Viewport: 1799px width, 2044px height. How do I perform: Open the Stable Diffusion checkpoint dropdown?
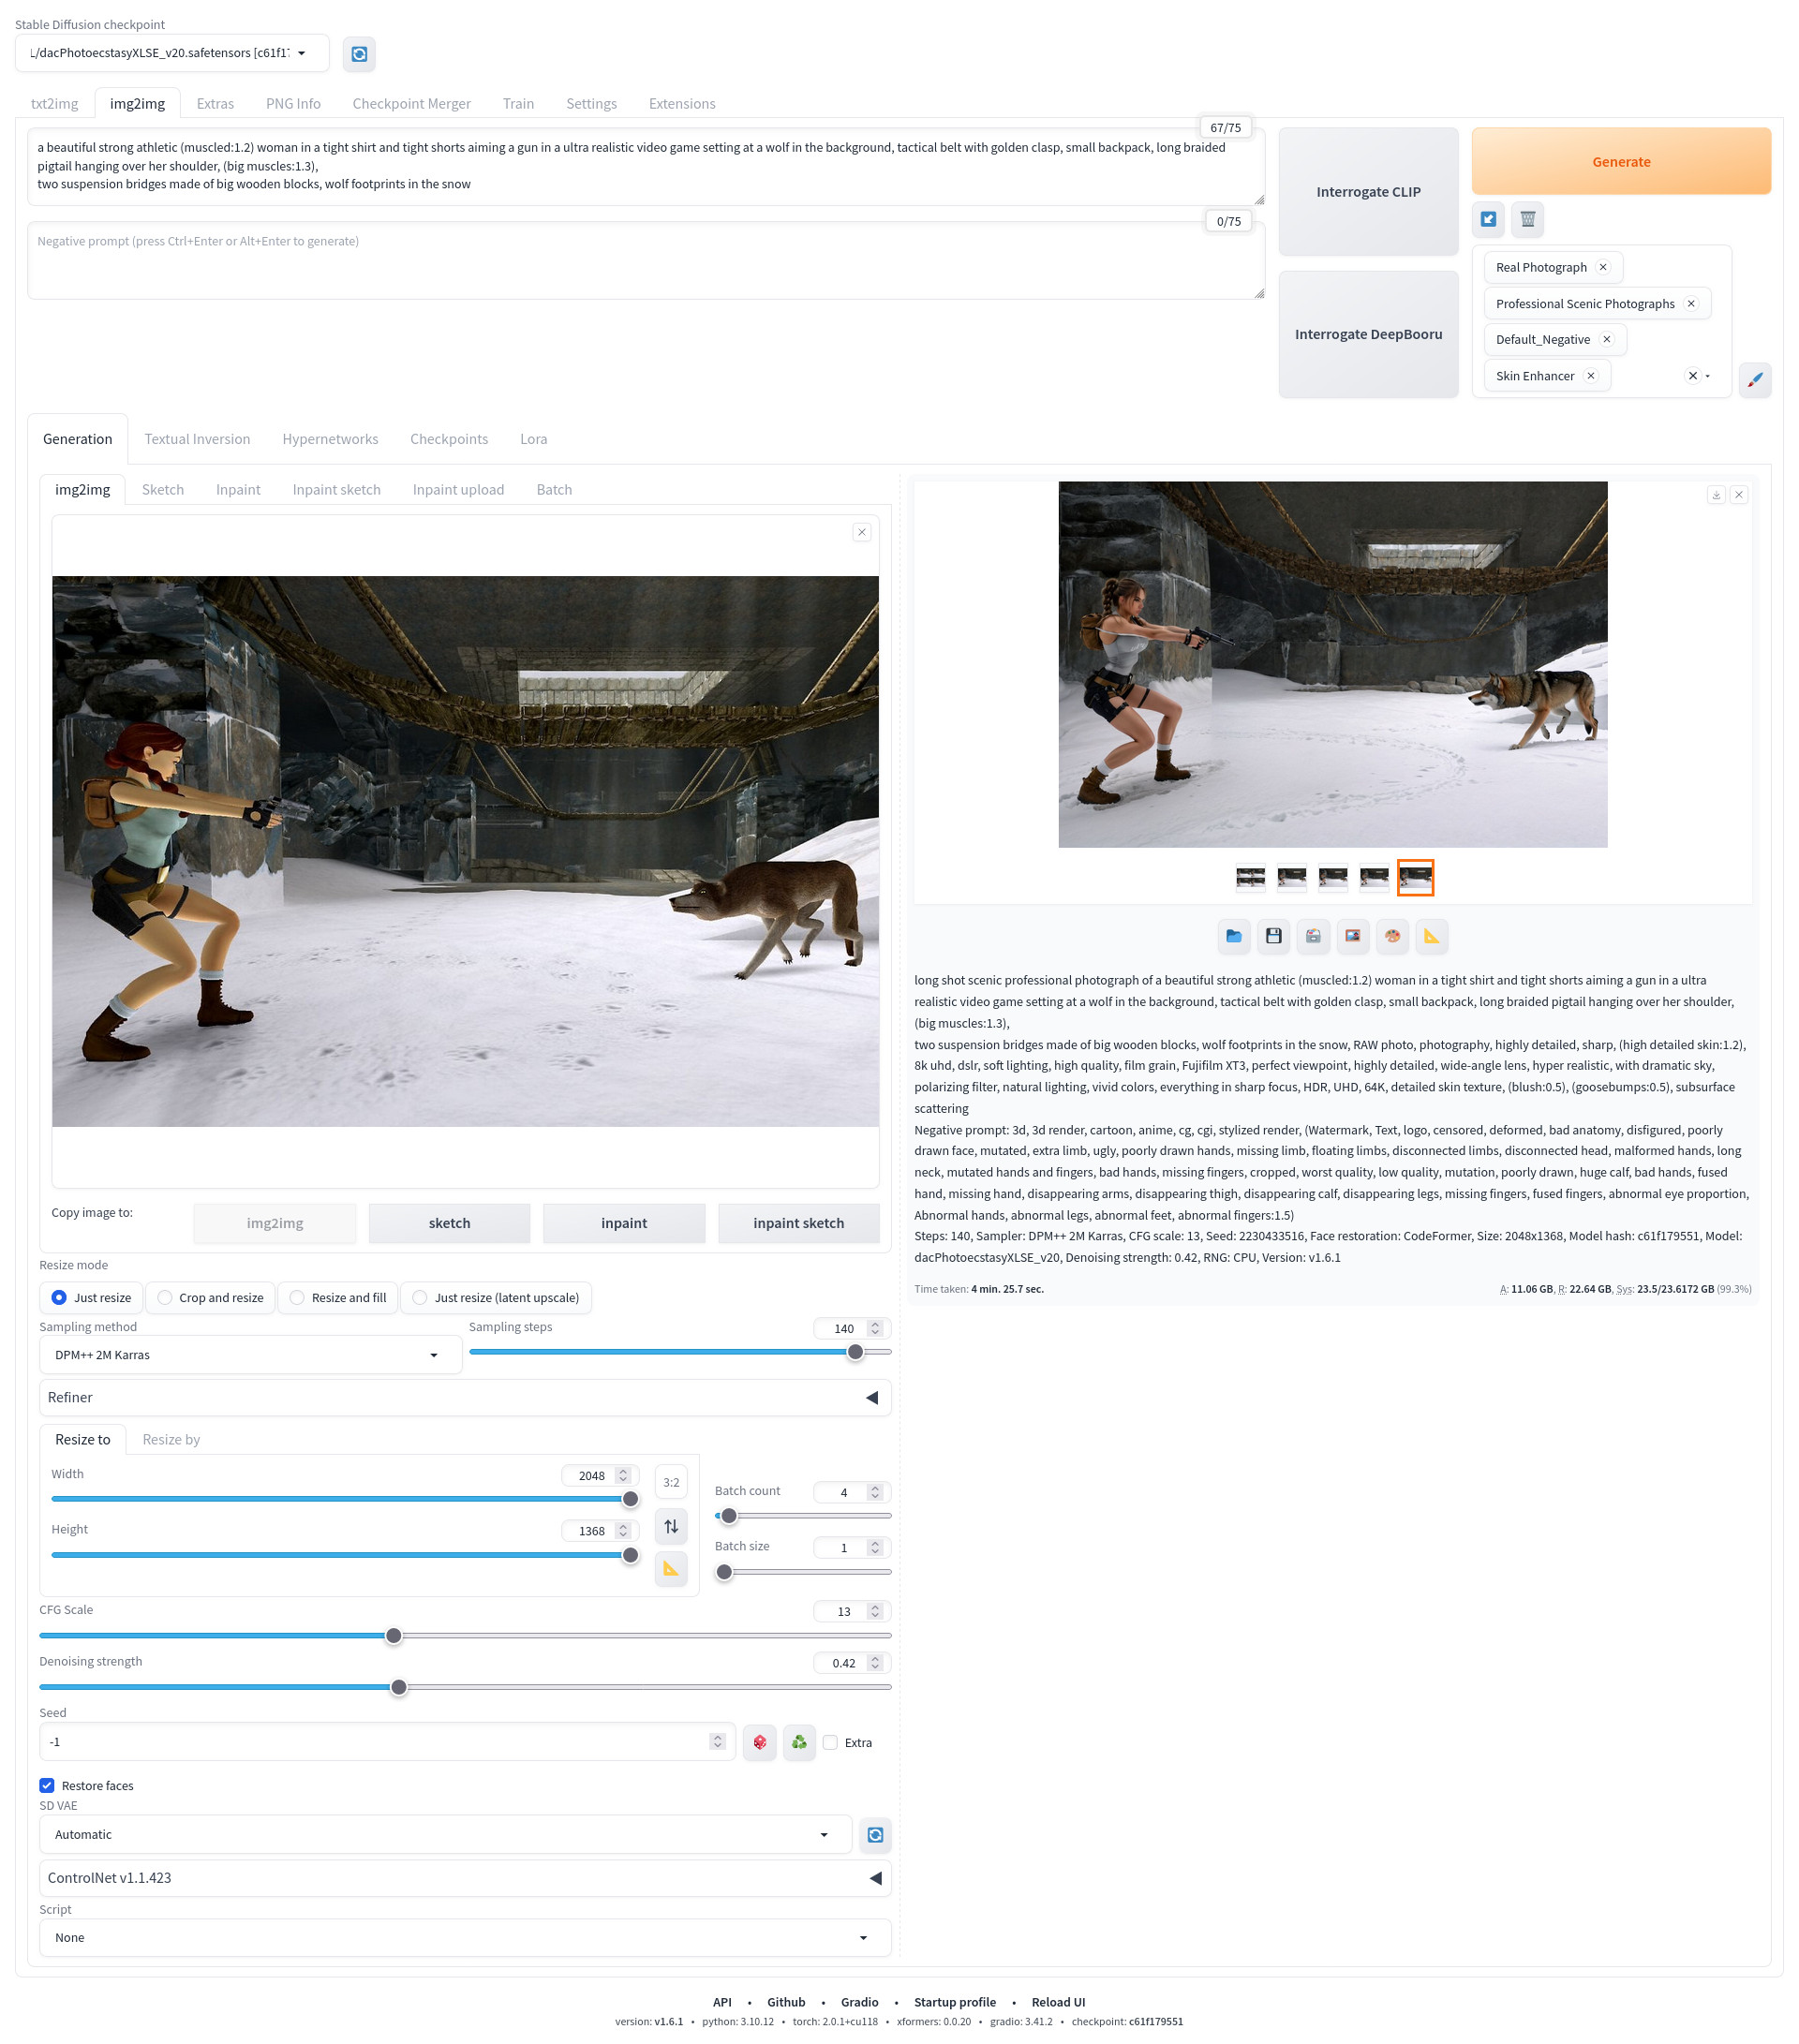tap(172, 53)
